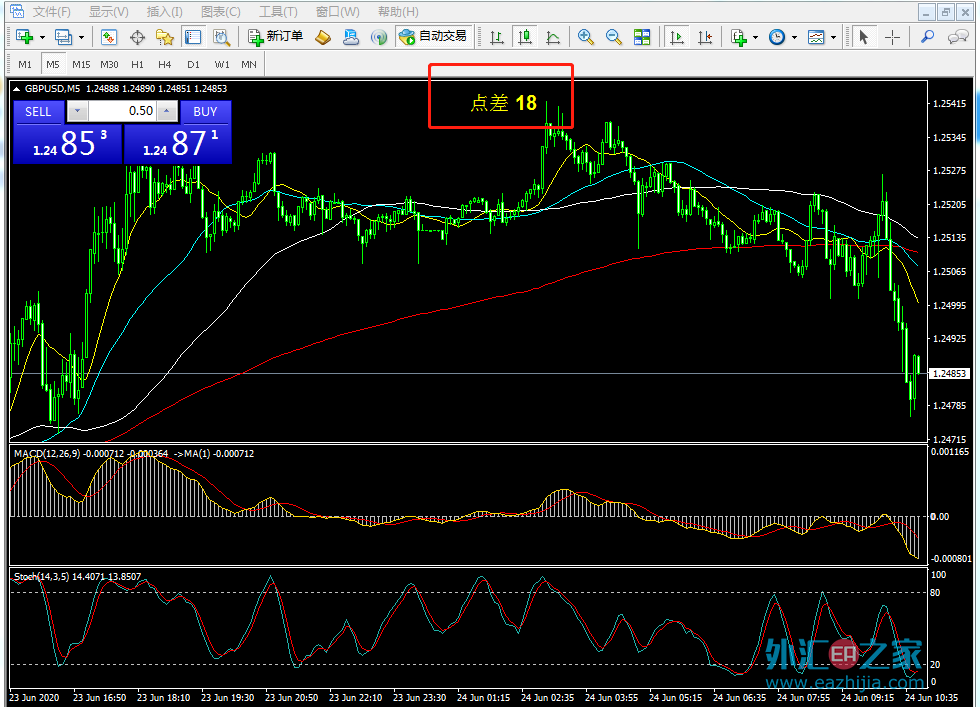Expand the Templates dropdown arrow
980x707 pixels.
(x=833, y=38)
